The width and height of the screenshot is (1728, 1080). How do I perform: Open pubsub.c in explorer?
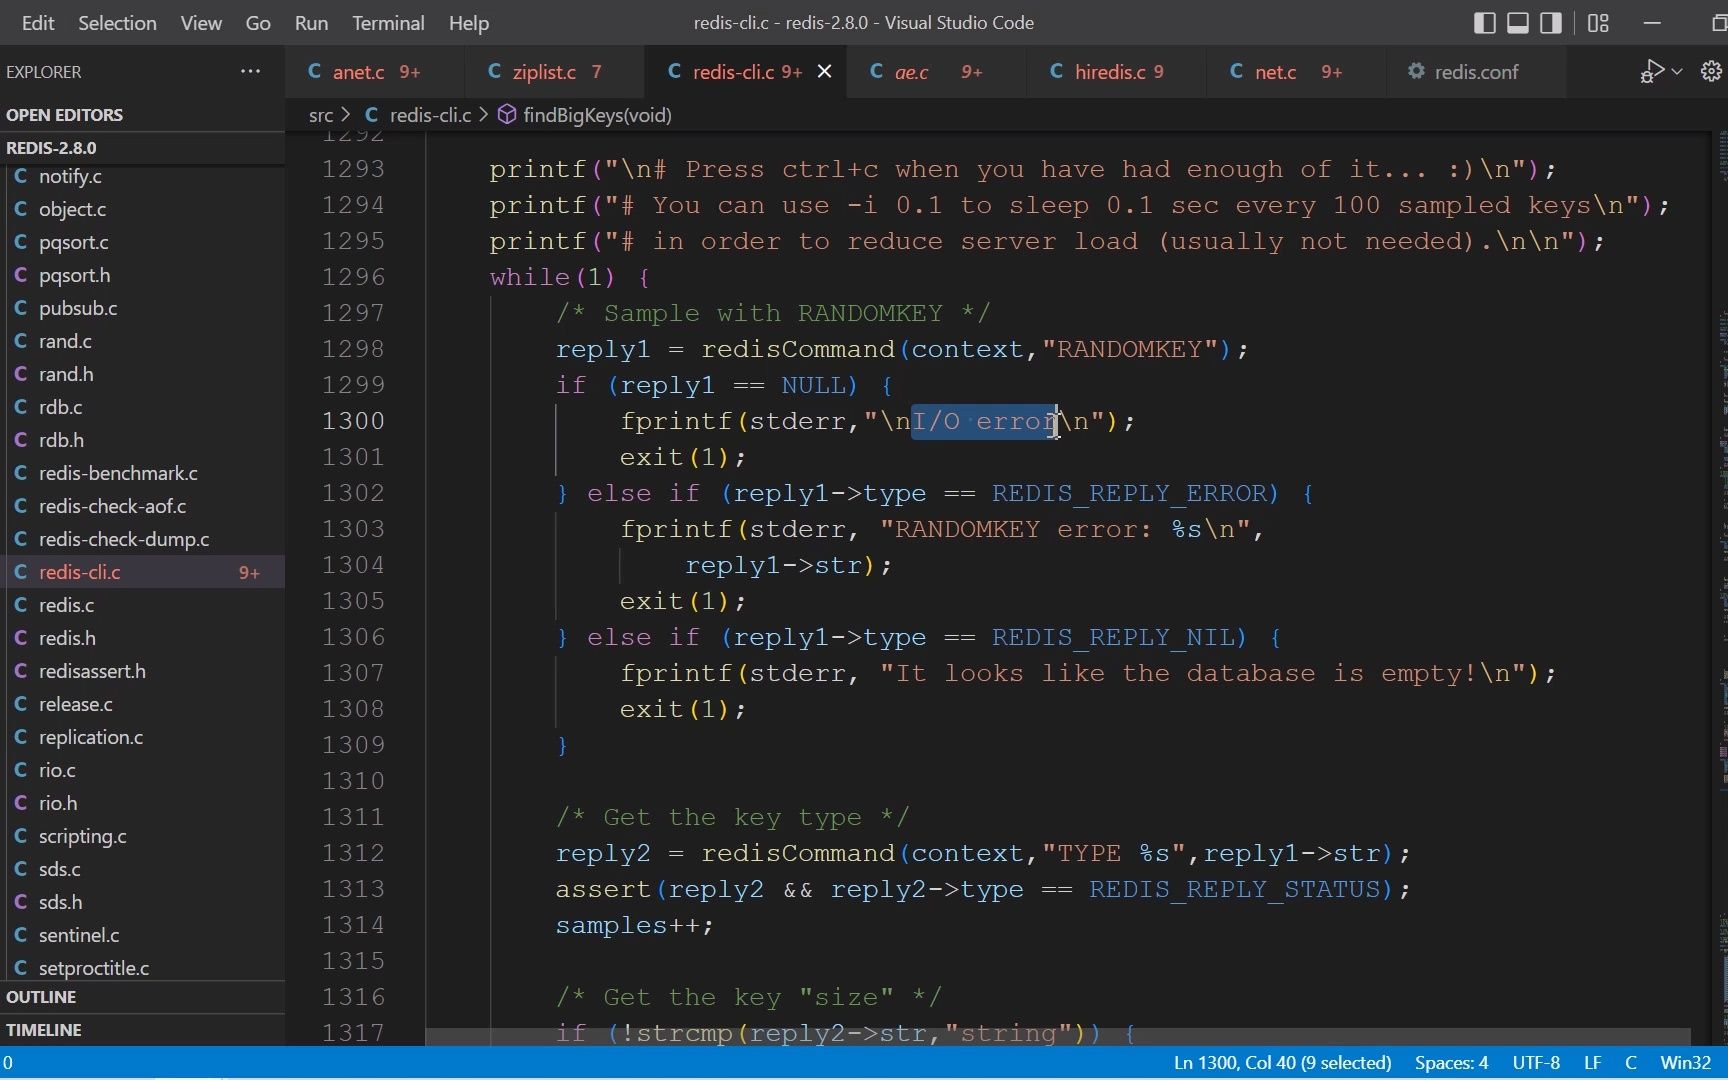pos(142,308)
